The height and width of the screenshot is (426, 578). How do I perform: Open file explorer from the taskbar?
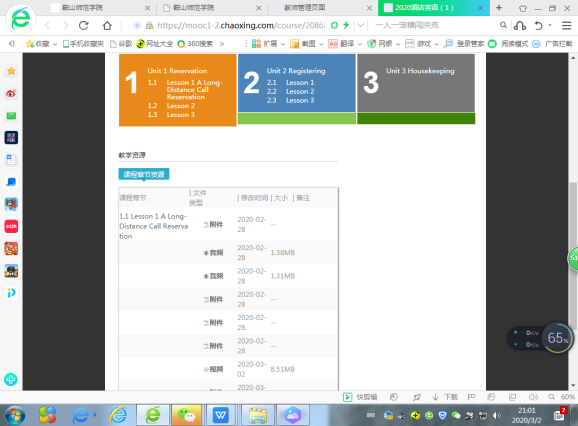[258, 415]
